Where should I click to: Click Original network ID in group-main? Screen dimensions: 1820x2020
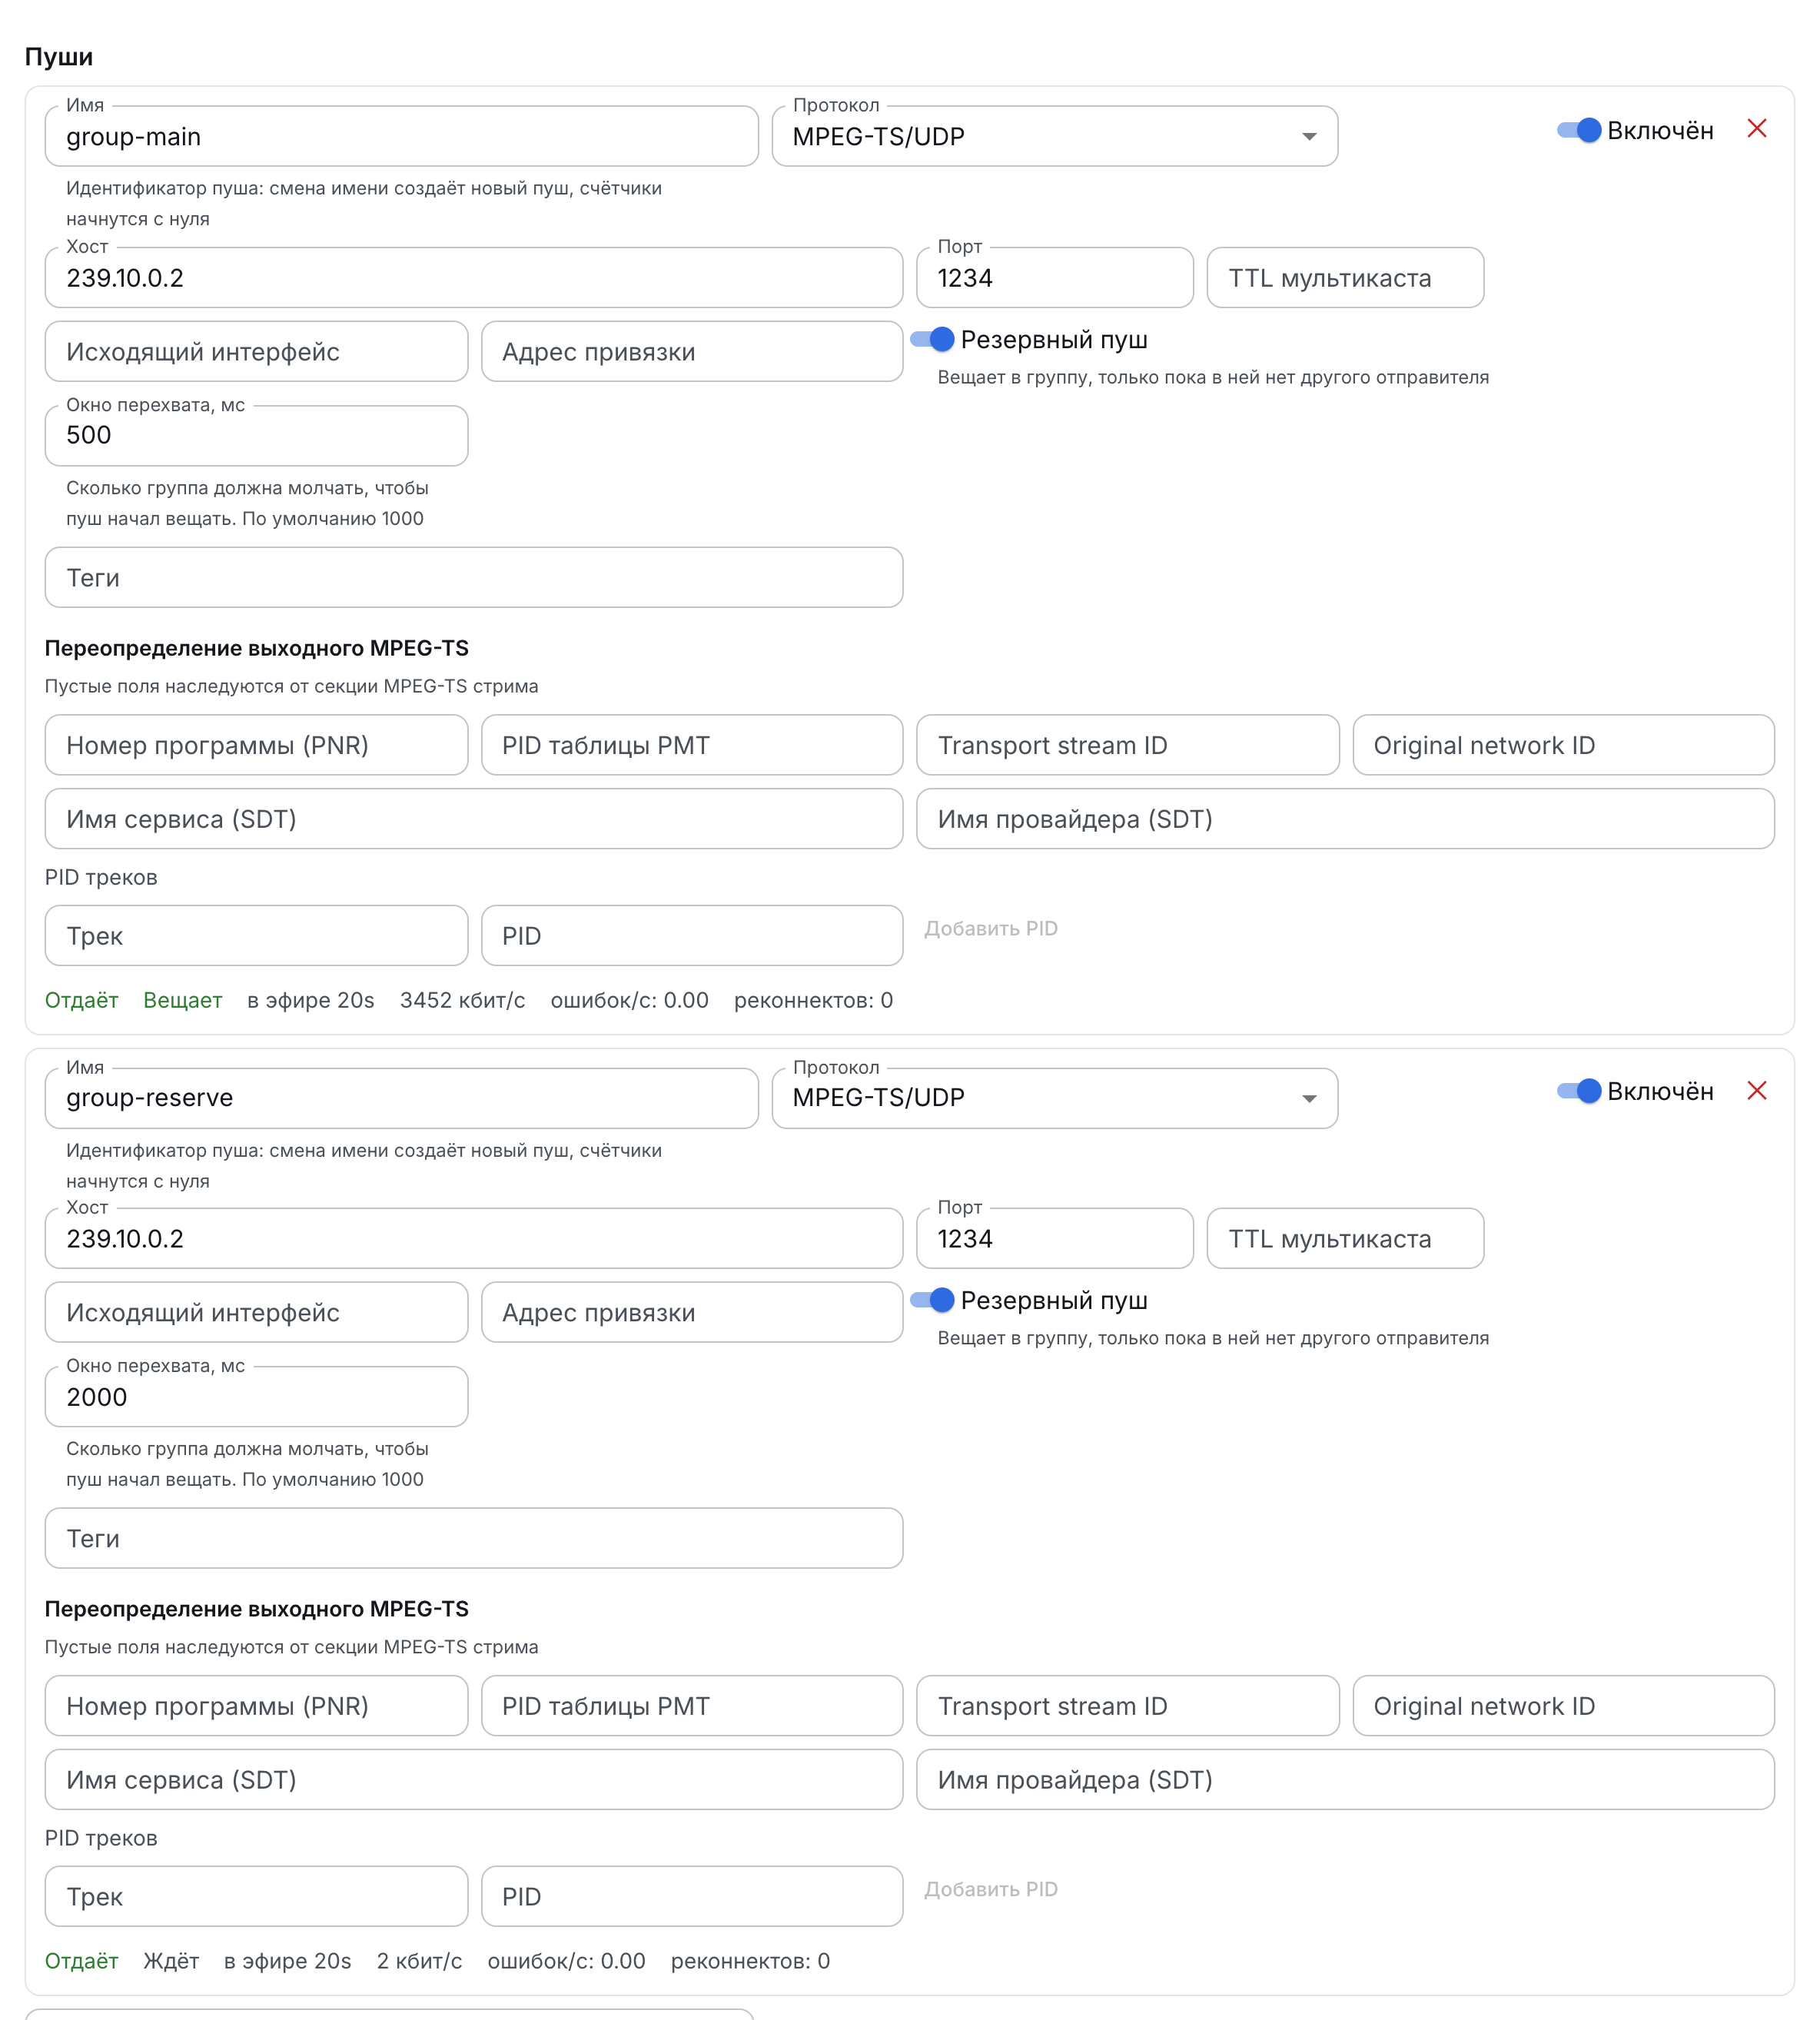[1564, 745]
